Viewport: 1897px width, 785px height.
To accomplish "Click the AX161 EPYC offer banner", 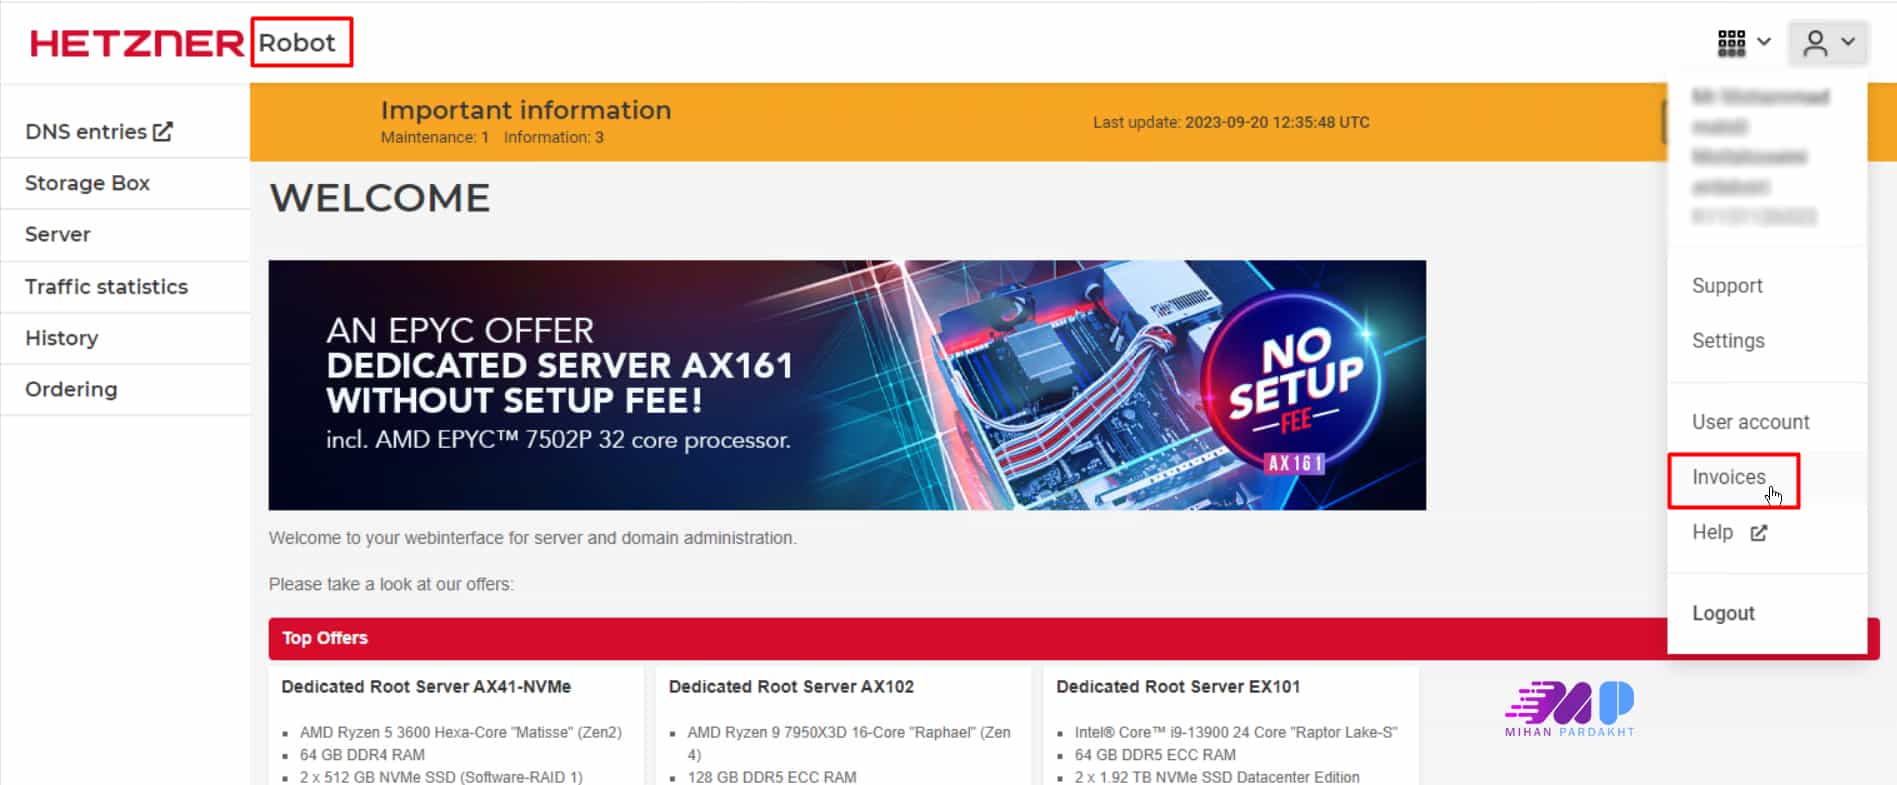I will point(847,385).
